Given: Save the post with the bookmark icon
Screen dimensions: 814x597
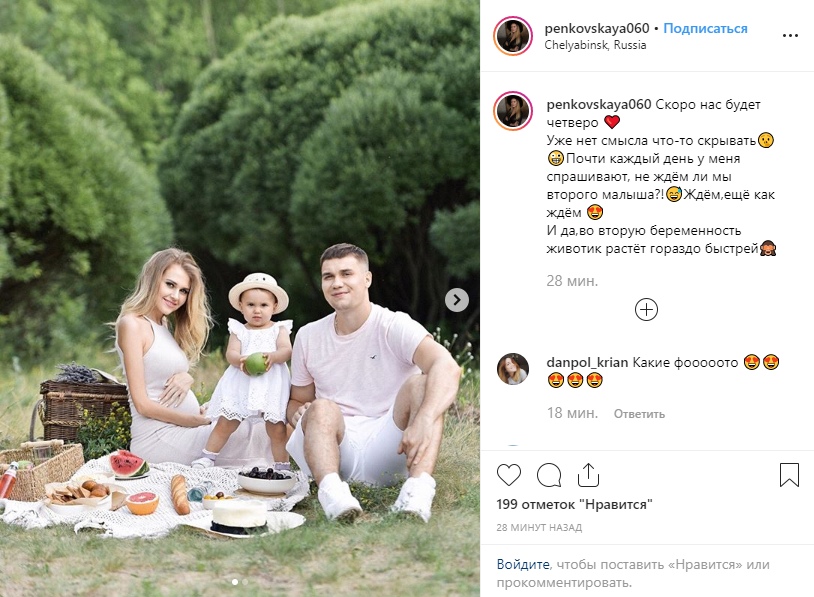Looking at the screenshot, I should click(789, 475).
